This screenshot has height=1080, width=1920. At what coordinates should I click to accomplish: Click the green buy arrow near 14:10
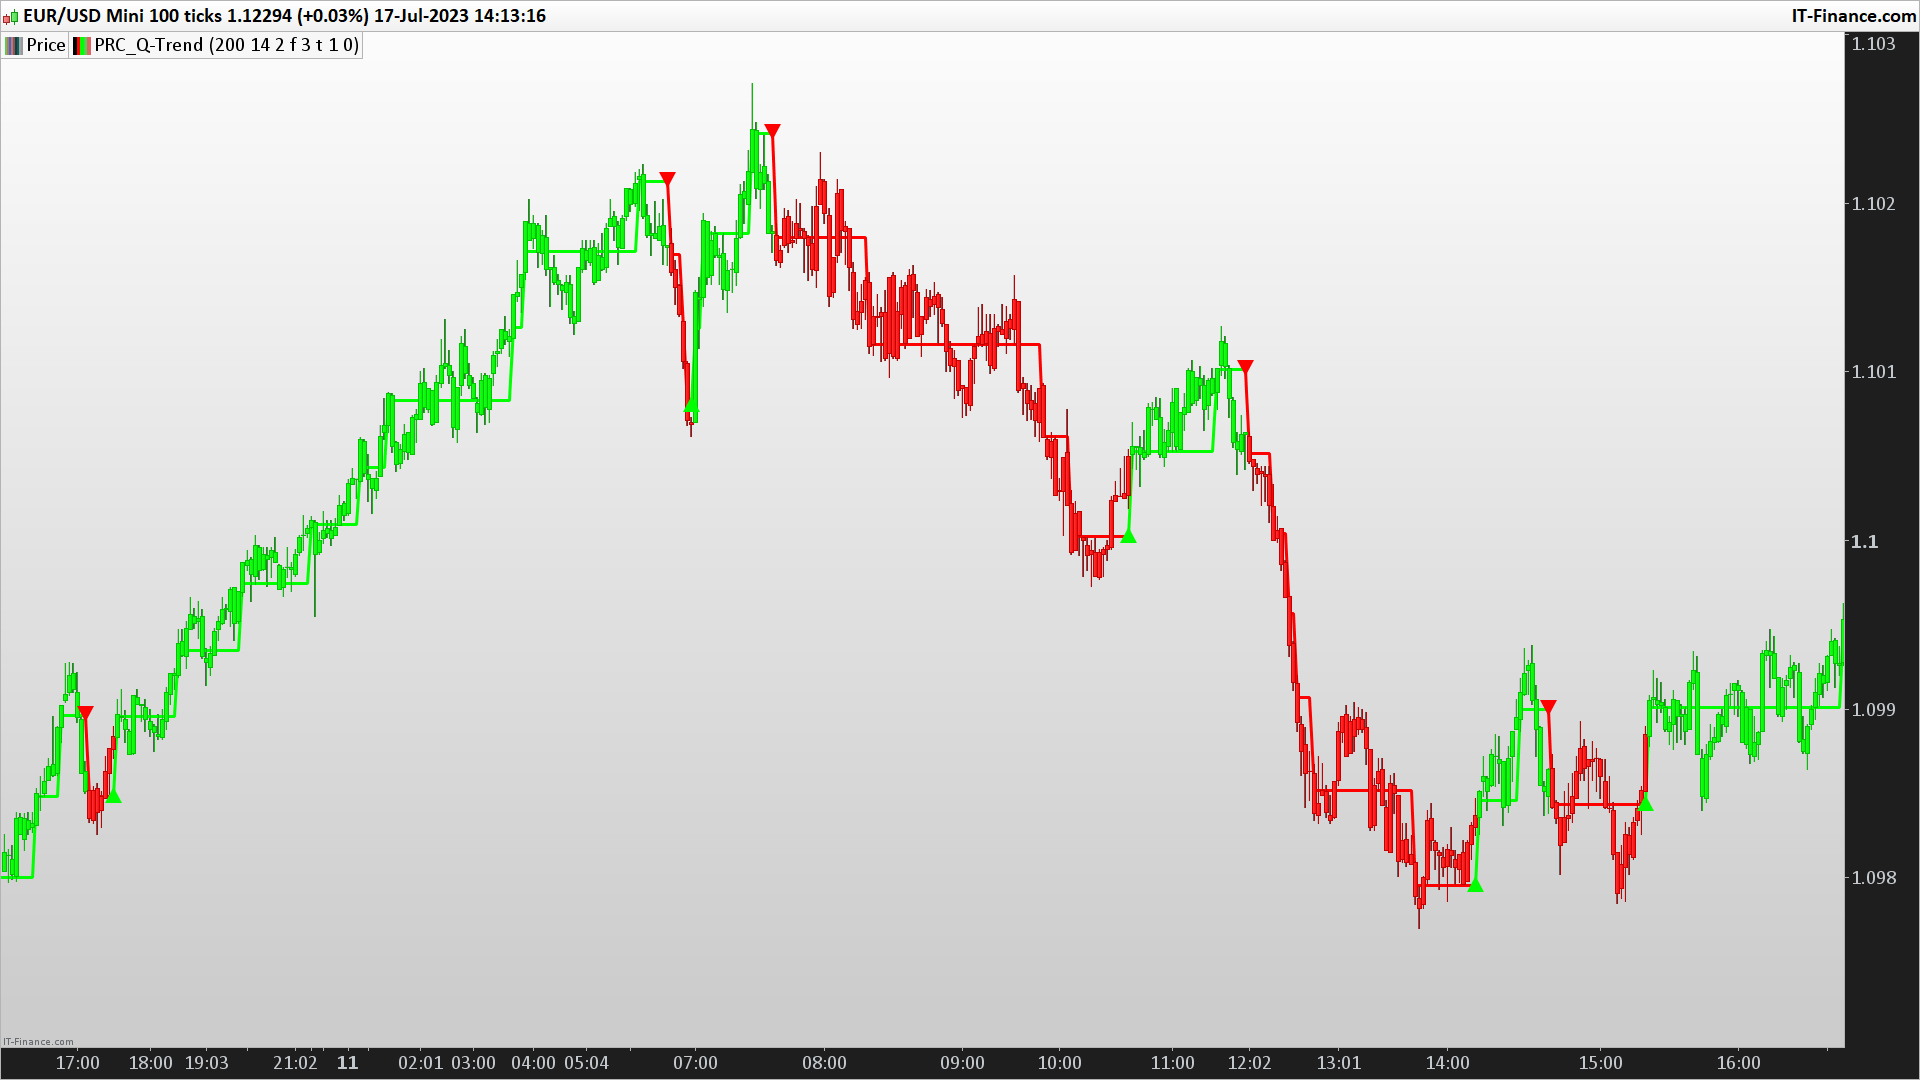click(x=1475, y=885)
